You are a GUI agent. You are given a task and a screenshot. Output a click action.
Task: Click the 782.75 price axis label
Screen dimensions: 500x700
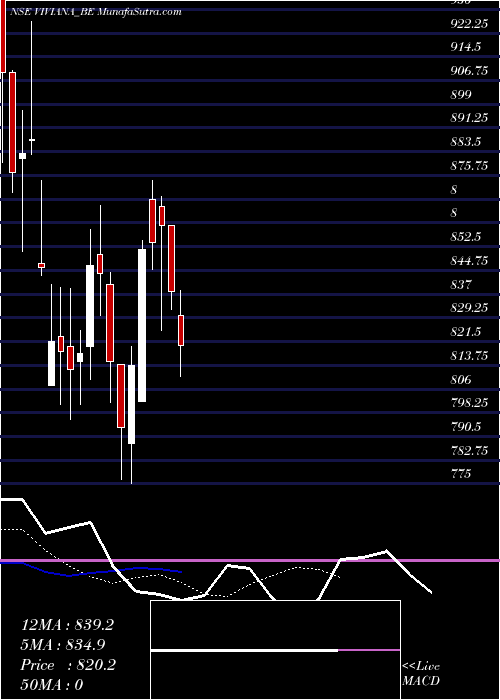tap(469, 451)
